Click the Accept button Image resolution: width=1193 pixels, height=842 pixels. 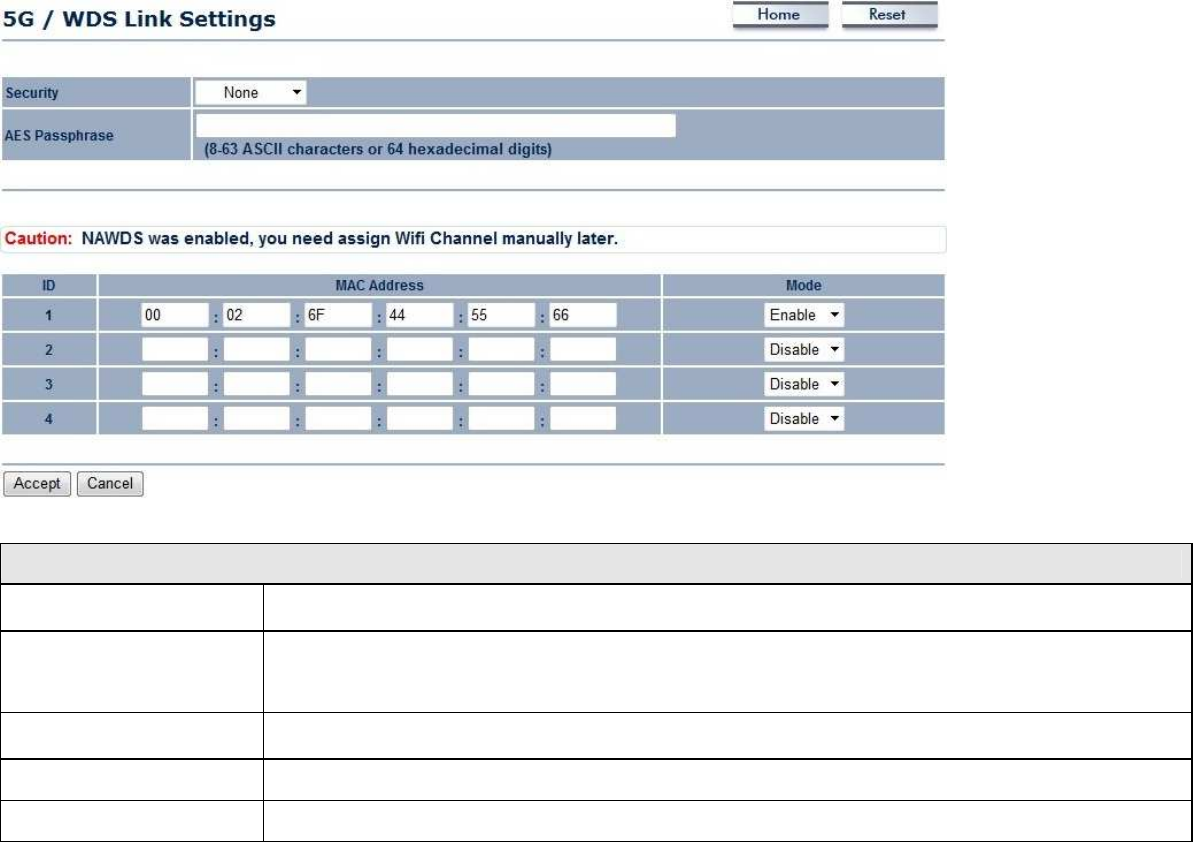tap(37, 484)
